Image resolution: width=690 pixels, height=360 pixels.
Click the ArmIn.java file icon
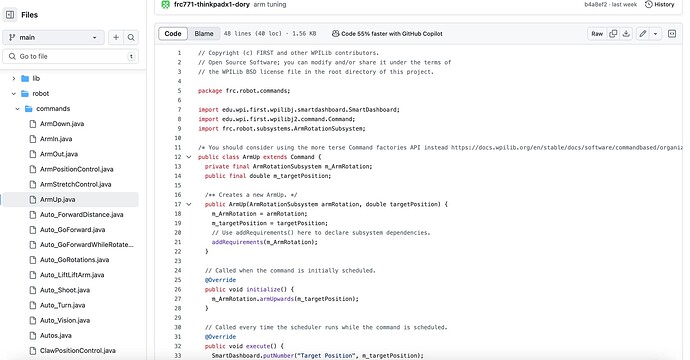(x=33, y=139)
